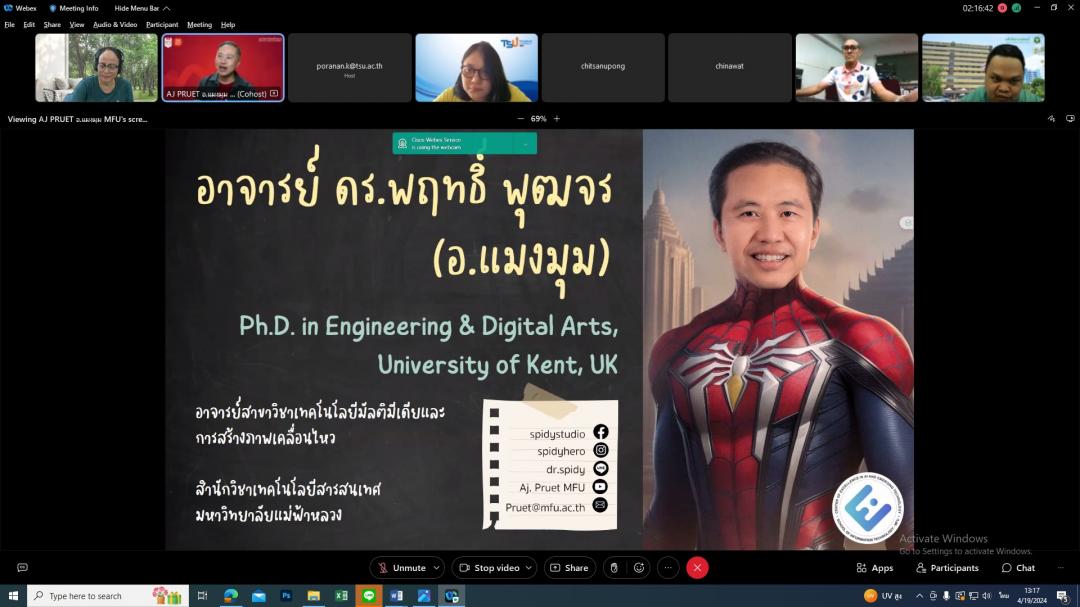Open the Chat panel
The image size is (1080, 607).
(x=1018, y=568)
